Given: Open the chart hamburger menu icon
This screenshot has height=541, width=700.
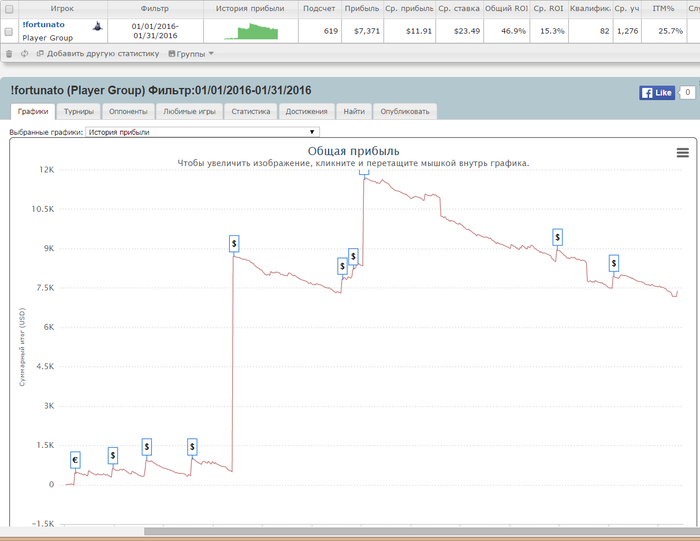Looking at the screenshot, I should 683,153.
